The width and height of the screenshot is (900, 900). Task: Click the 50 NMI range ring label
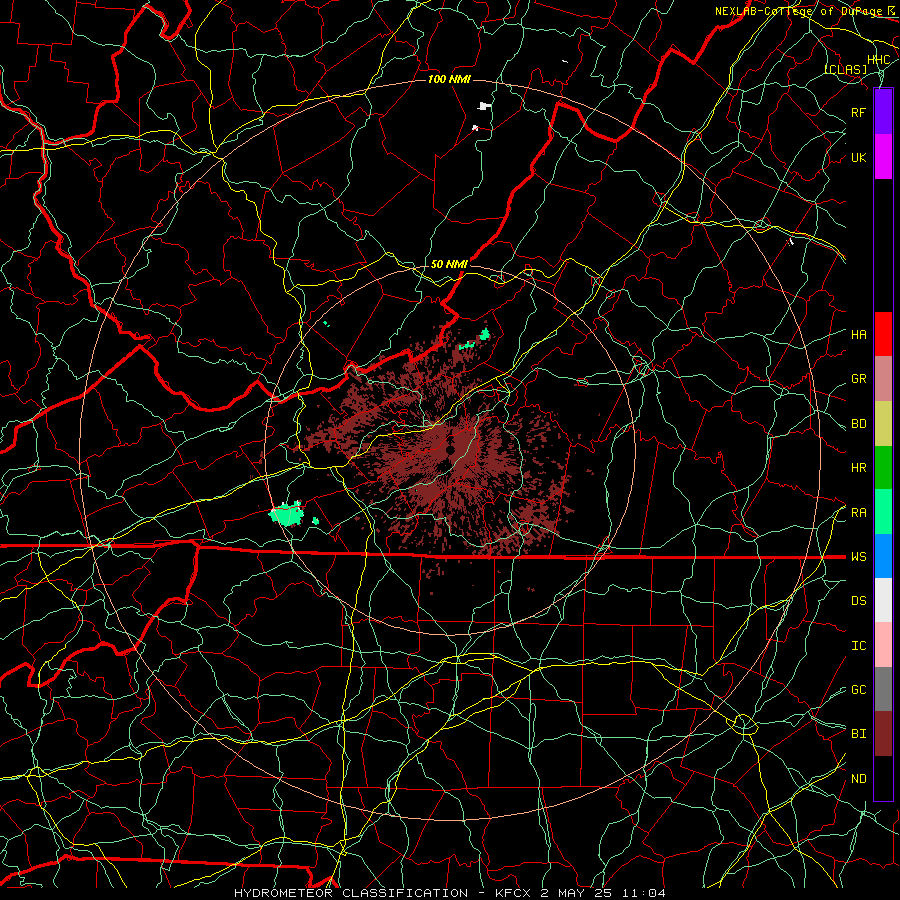449,264
